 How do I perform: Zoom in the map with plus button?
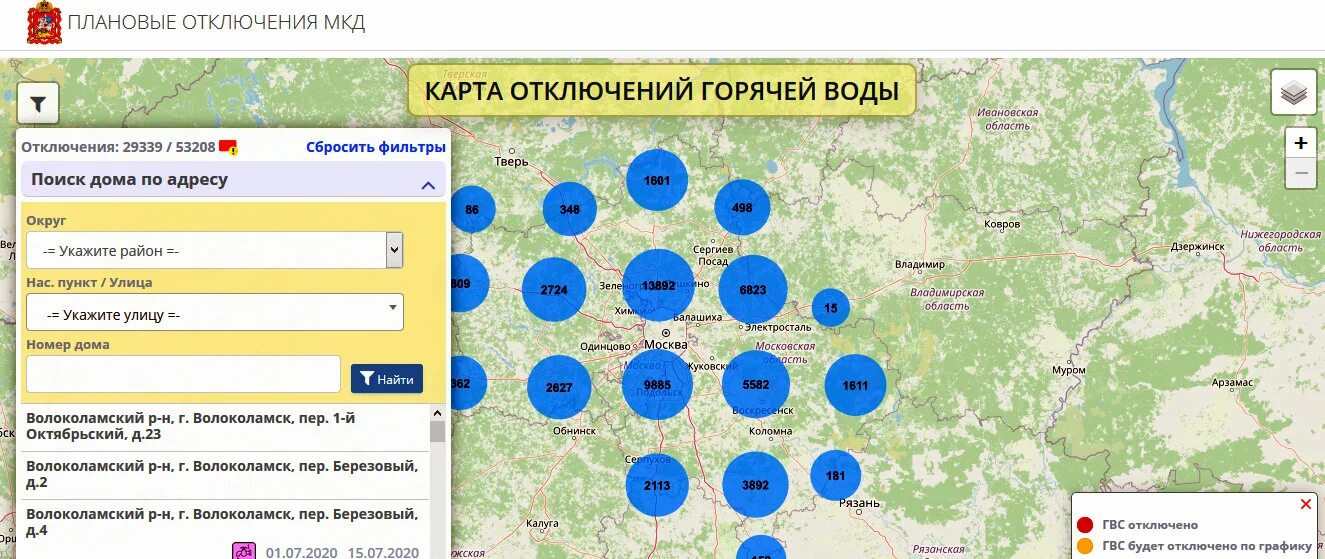coord(1300,143)
